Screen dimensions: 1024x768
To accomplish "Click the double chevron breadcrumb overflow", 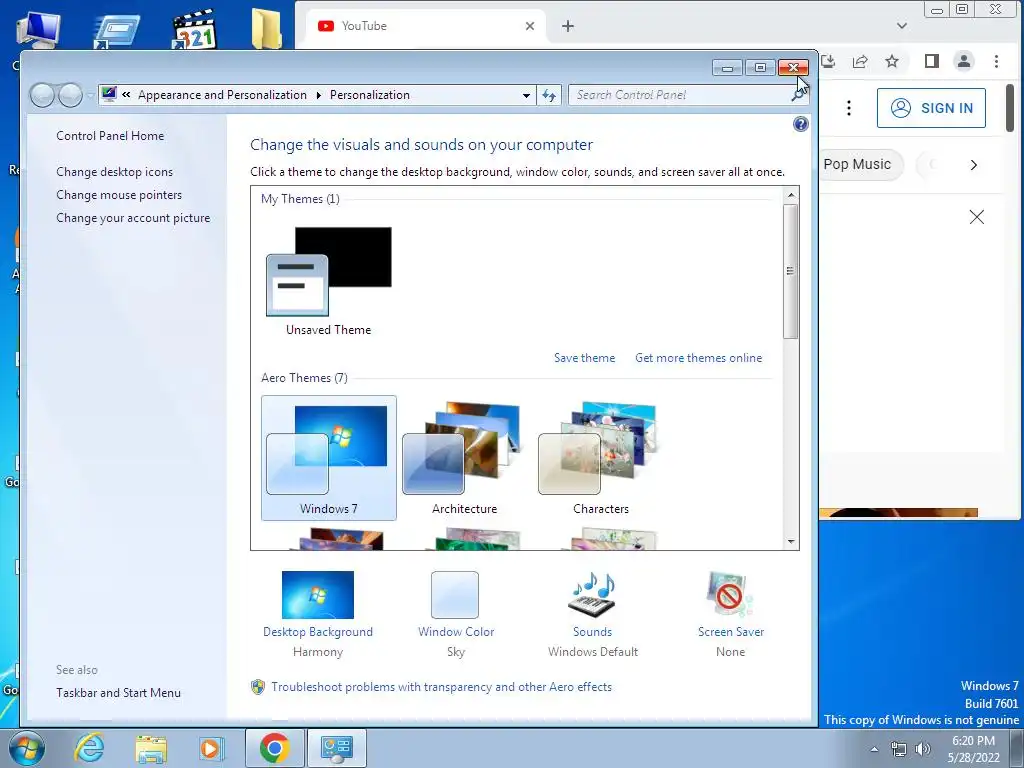I will 126,95.
